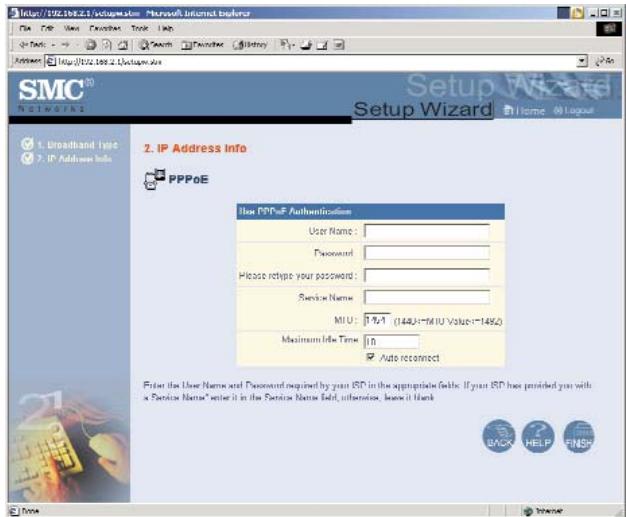Open the Search pane from toolbar
The image size is (626, 517).
[x=155, y=45]
